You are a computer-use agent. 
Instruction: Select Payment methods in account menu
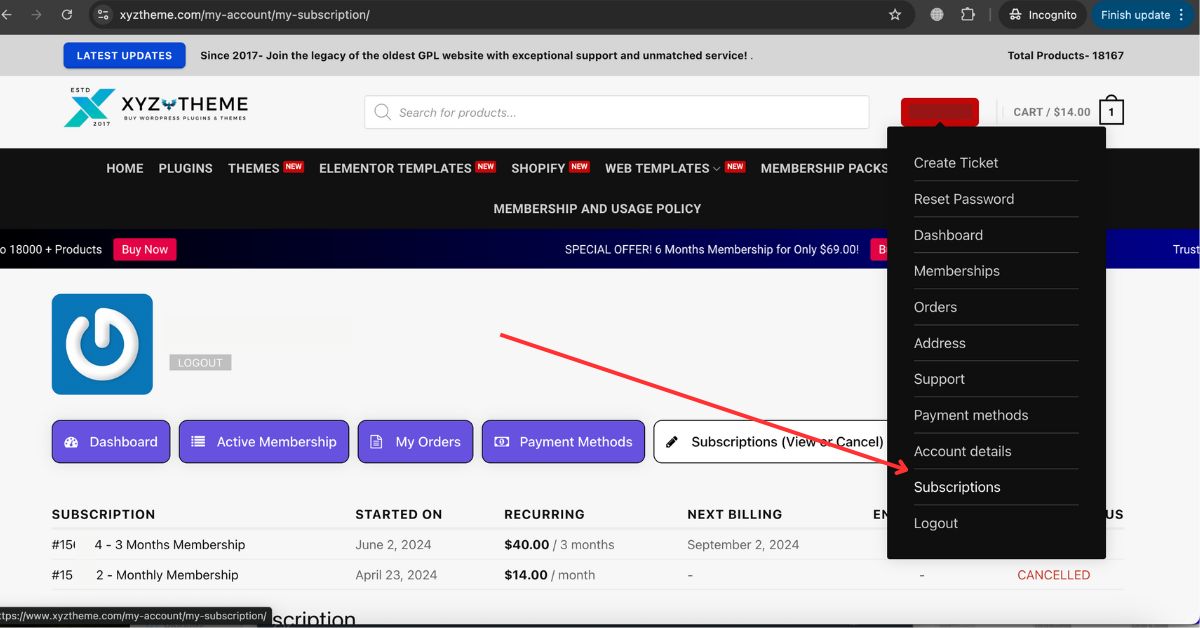[970, 415]
